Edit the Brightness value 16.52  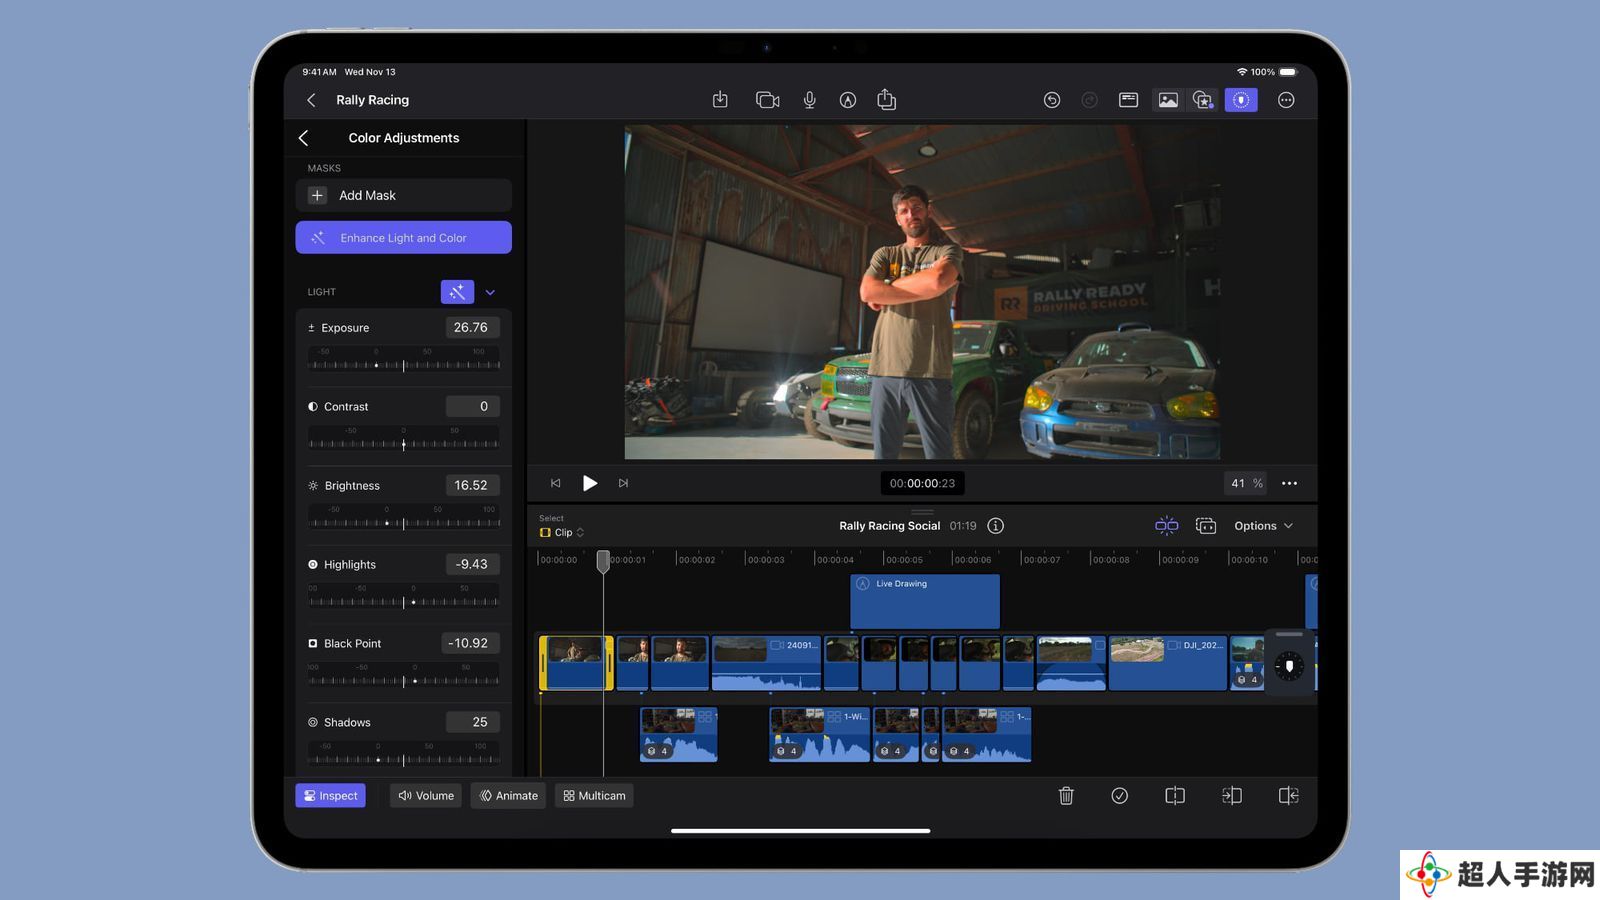(472, 485)
